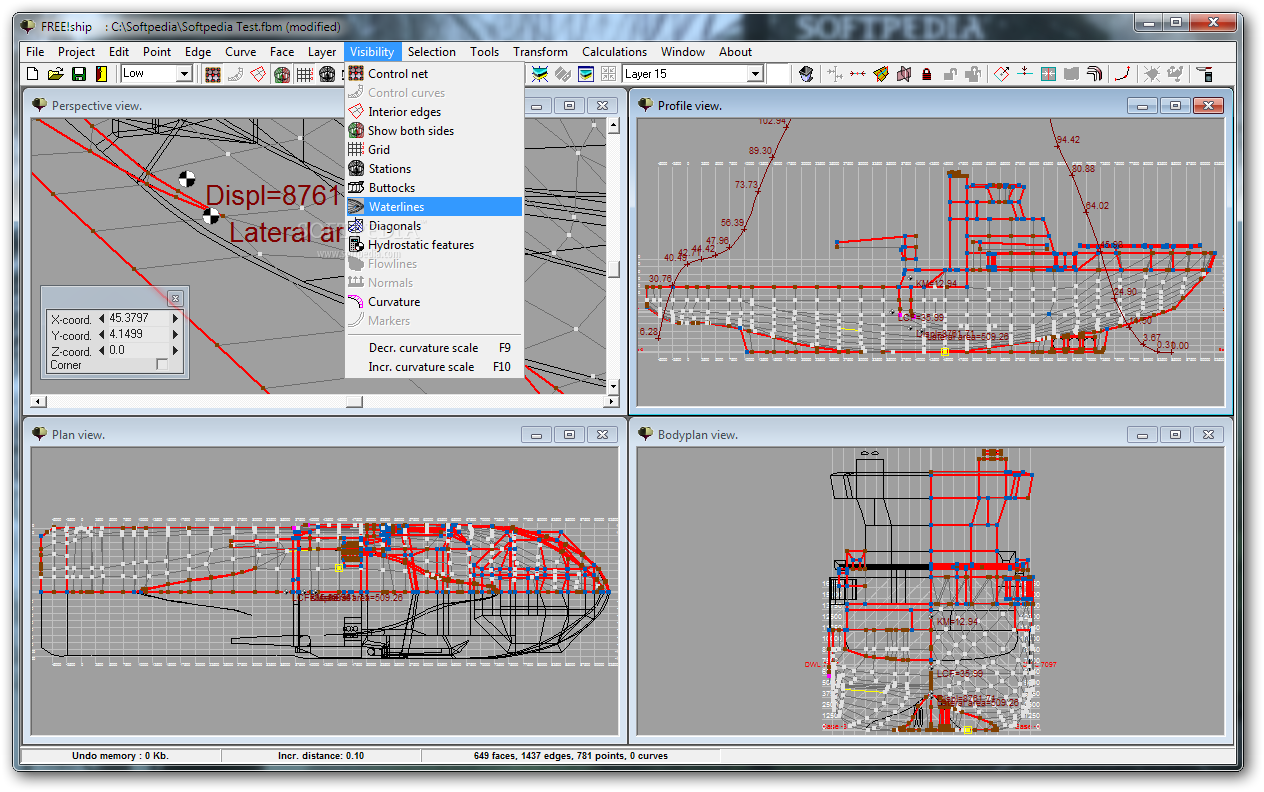This screenshot has height=792, width=1264.
Task: Open the Transform menu
Action: click(x=540, y=52)
